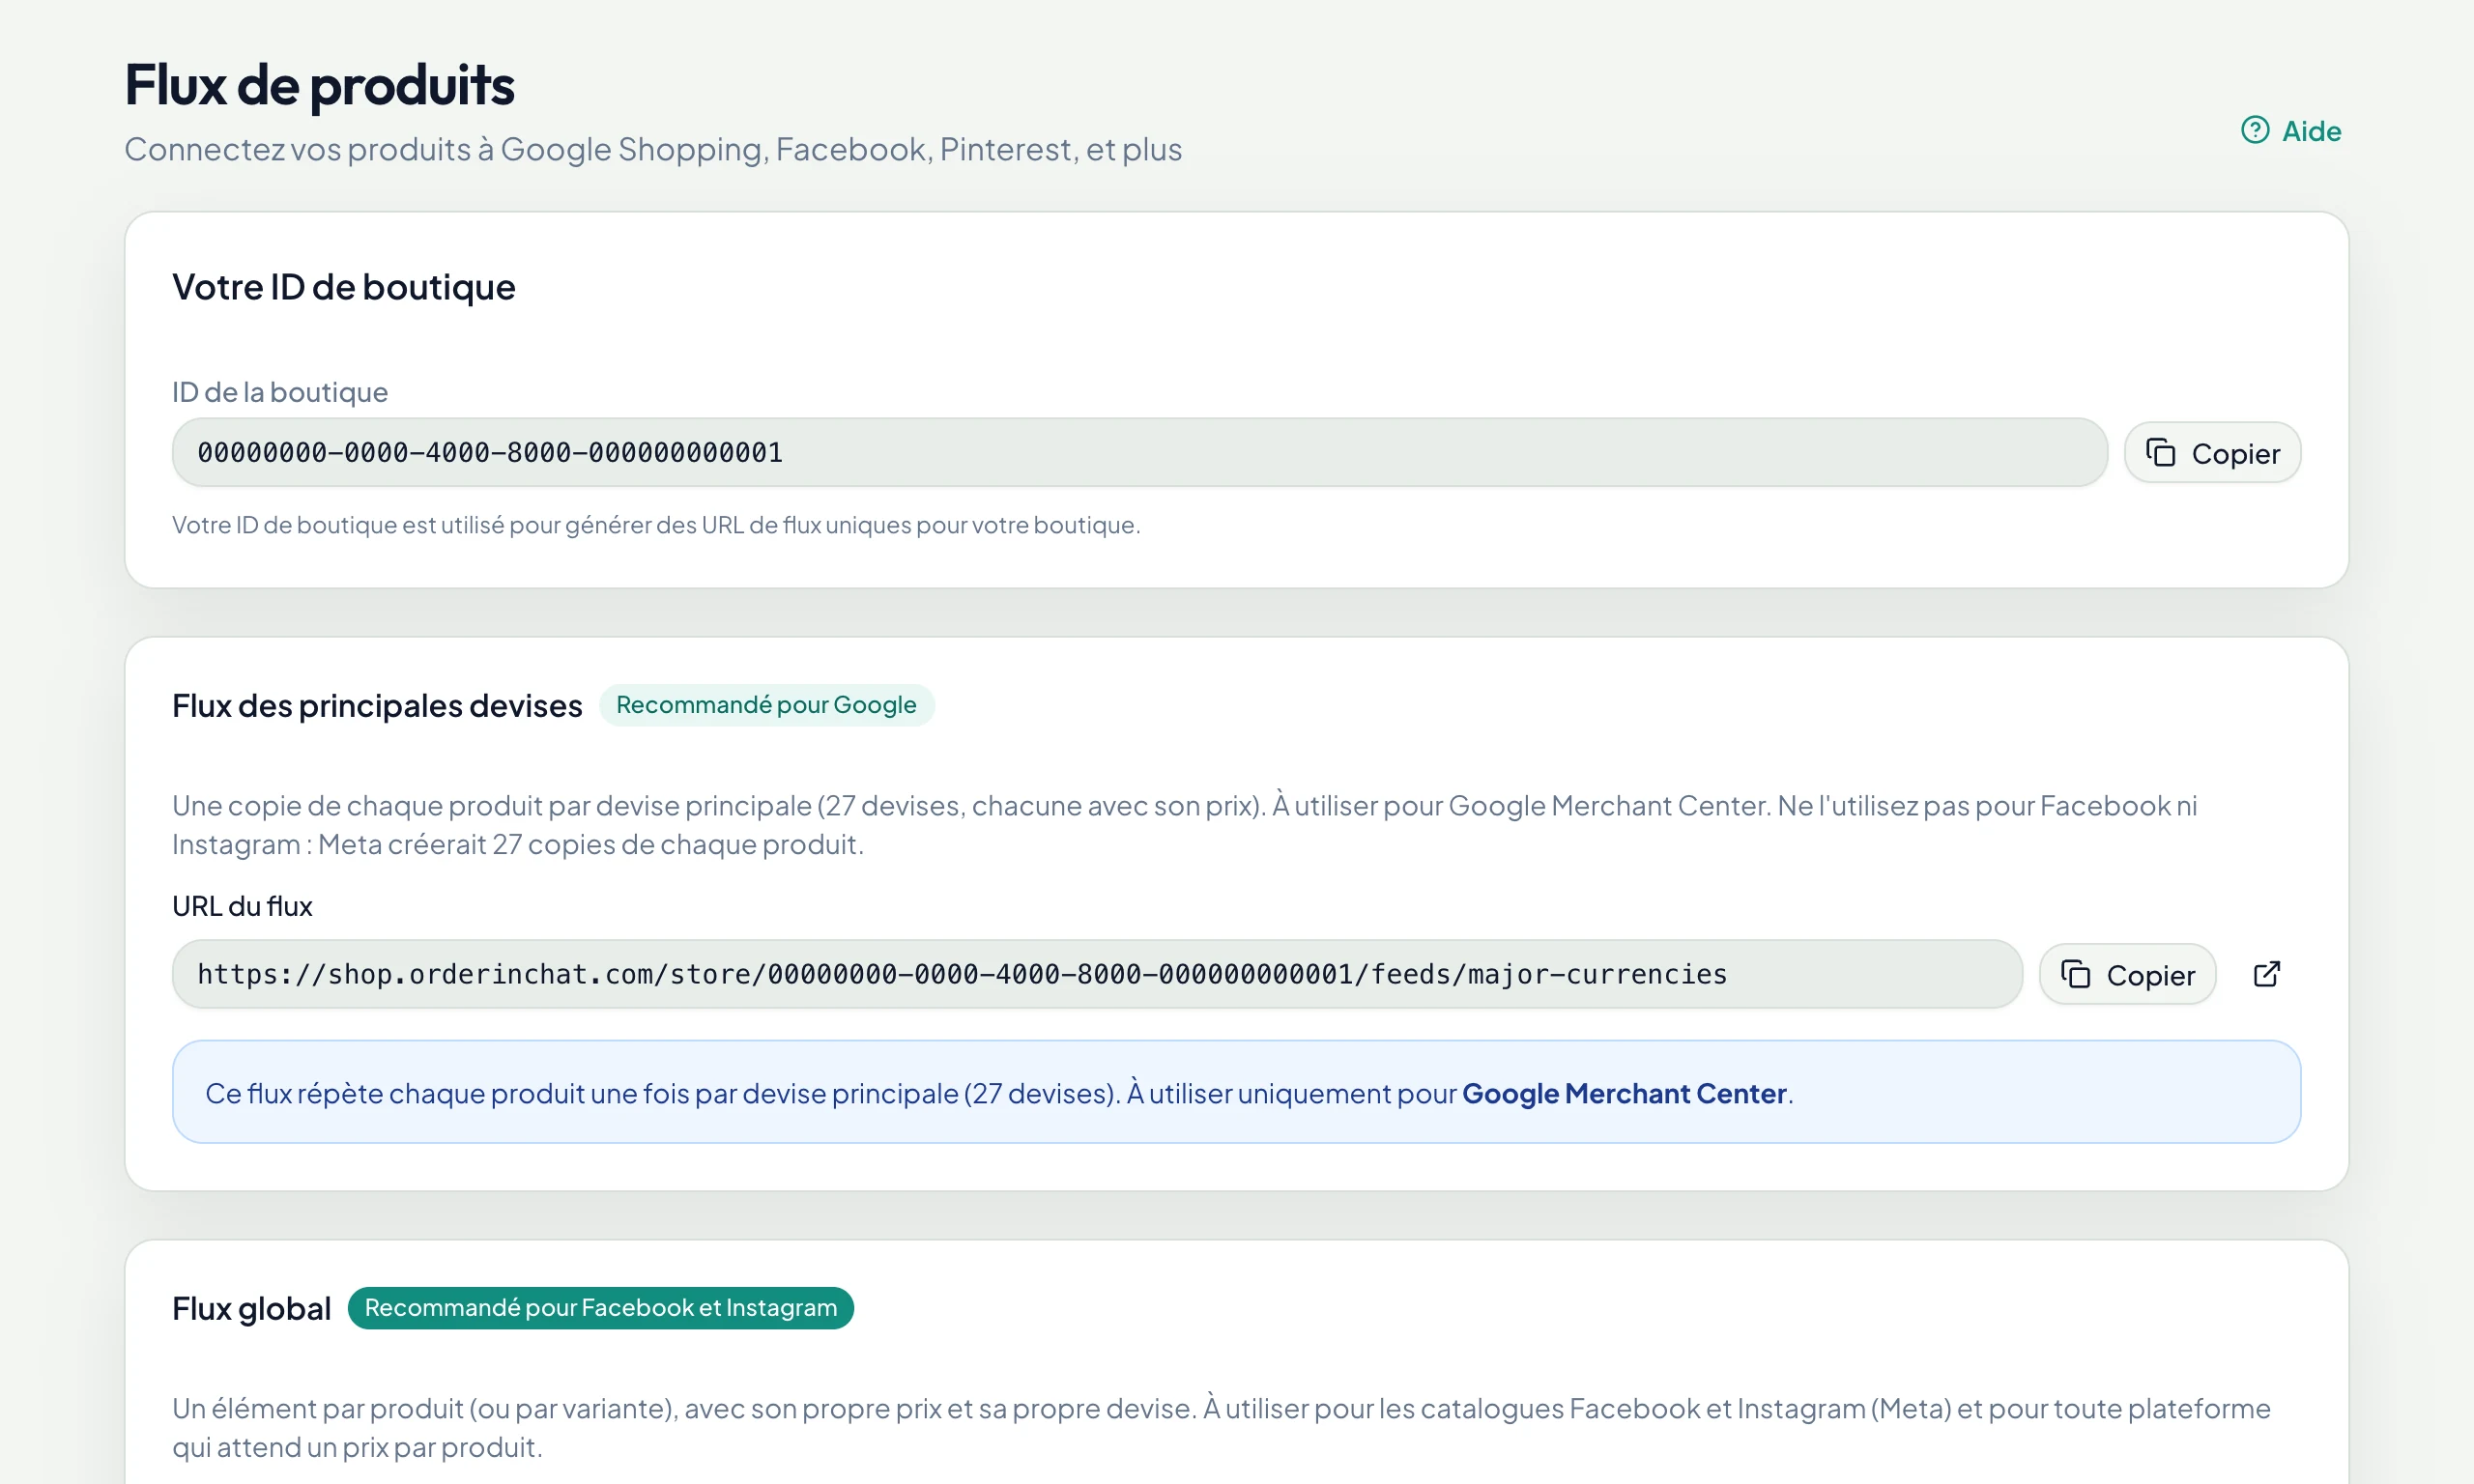Screen dimensions: 2474x1484
Task: Click the boutique ID field
Action: click(1139, 453)
